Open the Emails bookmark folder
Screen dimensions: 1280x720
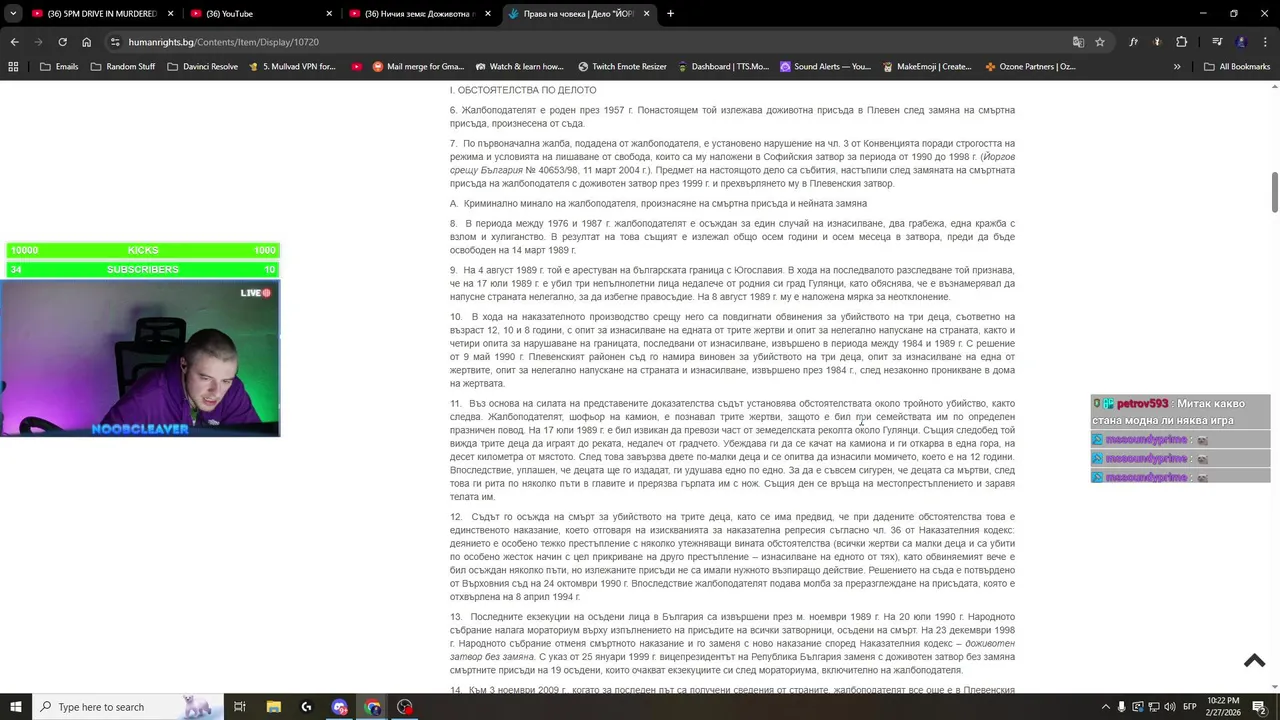(59, 67)
